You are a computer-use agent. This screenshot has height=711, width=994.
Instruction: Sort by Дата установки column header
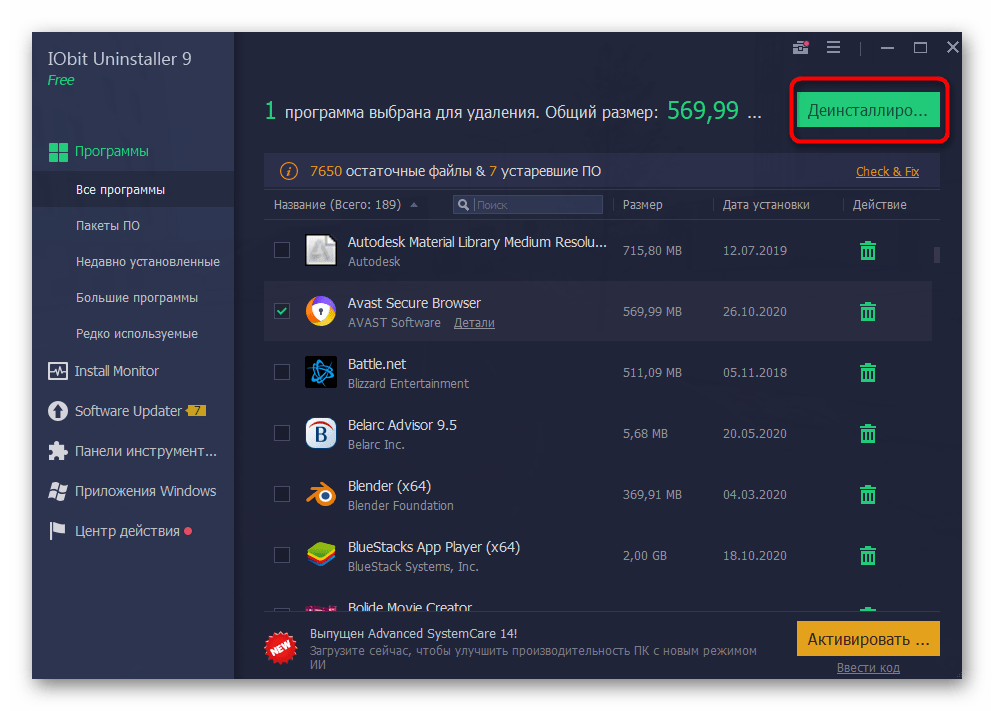(766, 205)
